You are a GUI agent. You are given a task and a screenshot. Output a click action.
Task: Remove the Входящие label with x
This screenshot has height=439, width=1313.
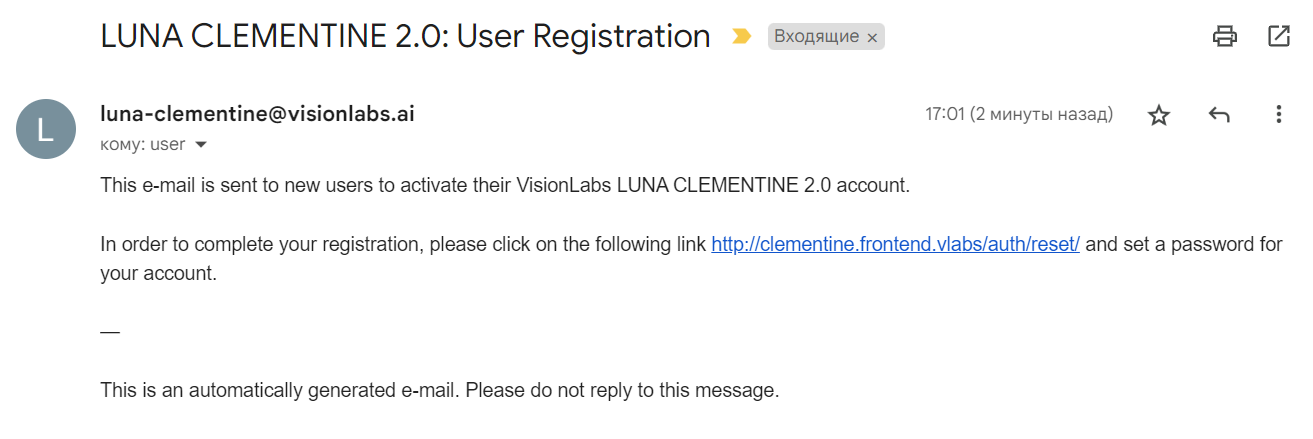(872, 38)
